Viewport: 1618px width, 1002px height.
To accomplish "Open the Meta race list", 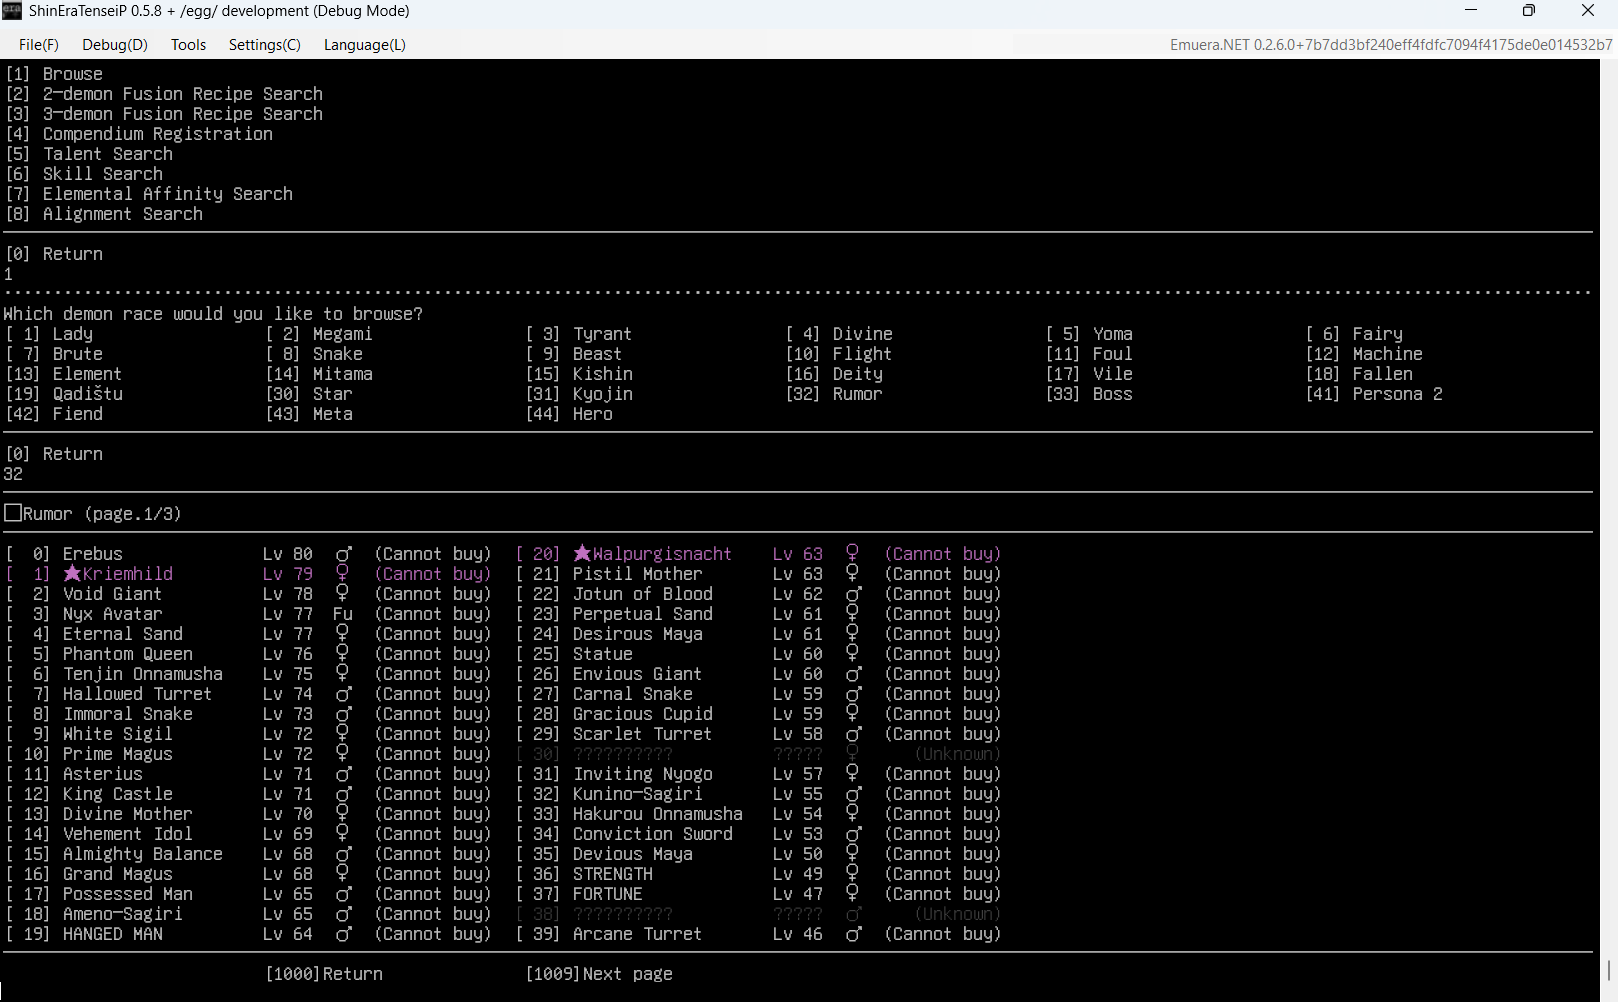I will [309, 414].
